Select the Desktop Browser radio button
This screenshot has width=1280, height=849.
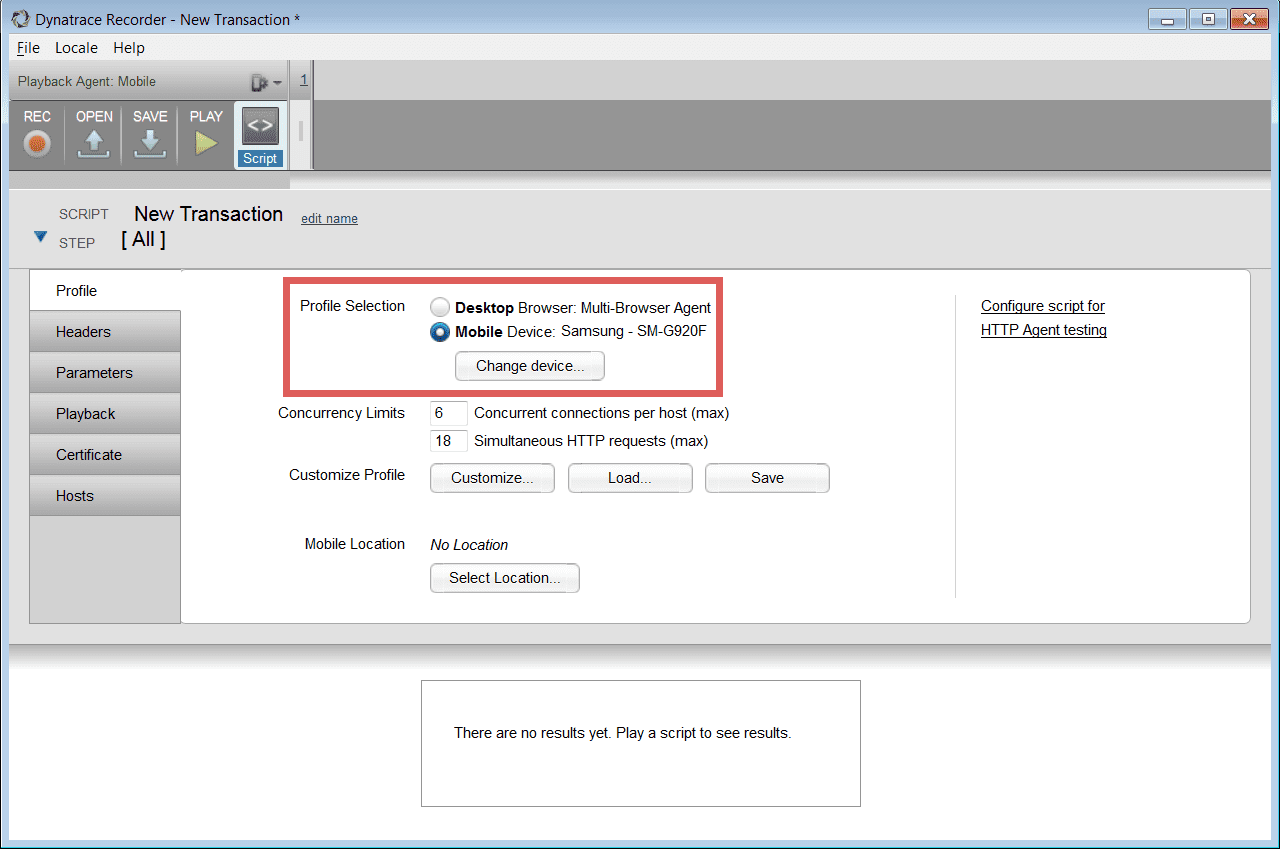(x=440, y=308)
